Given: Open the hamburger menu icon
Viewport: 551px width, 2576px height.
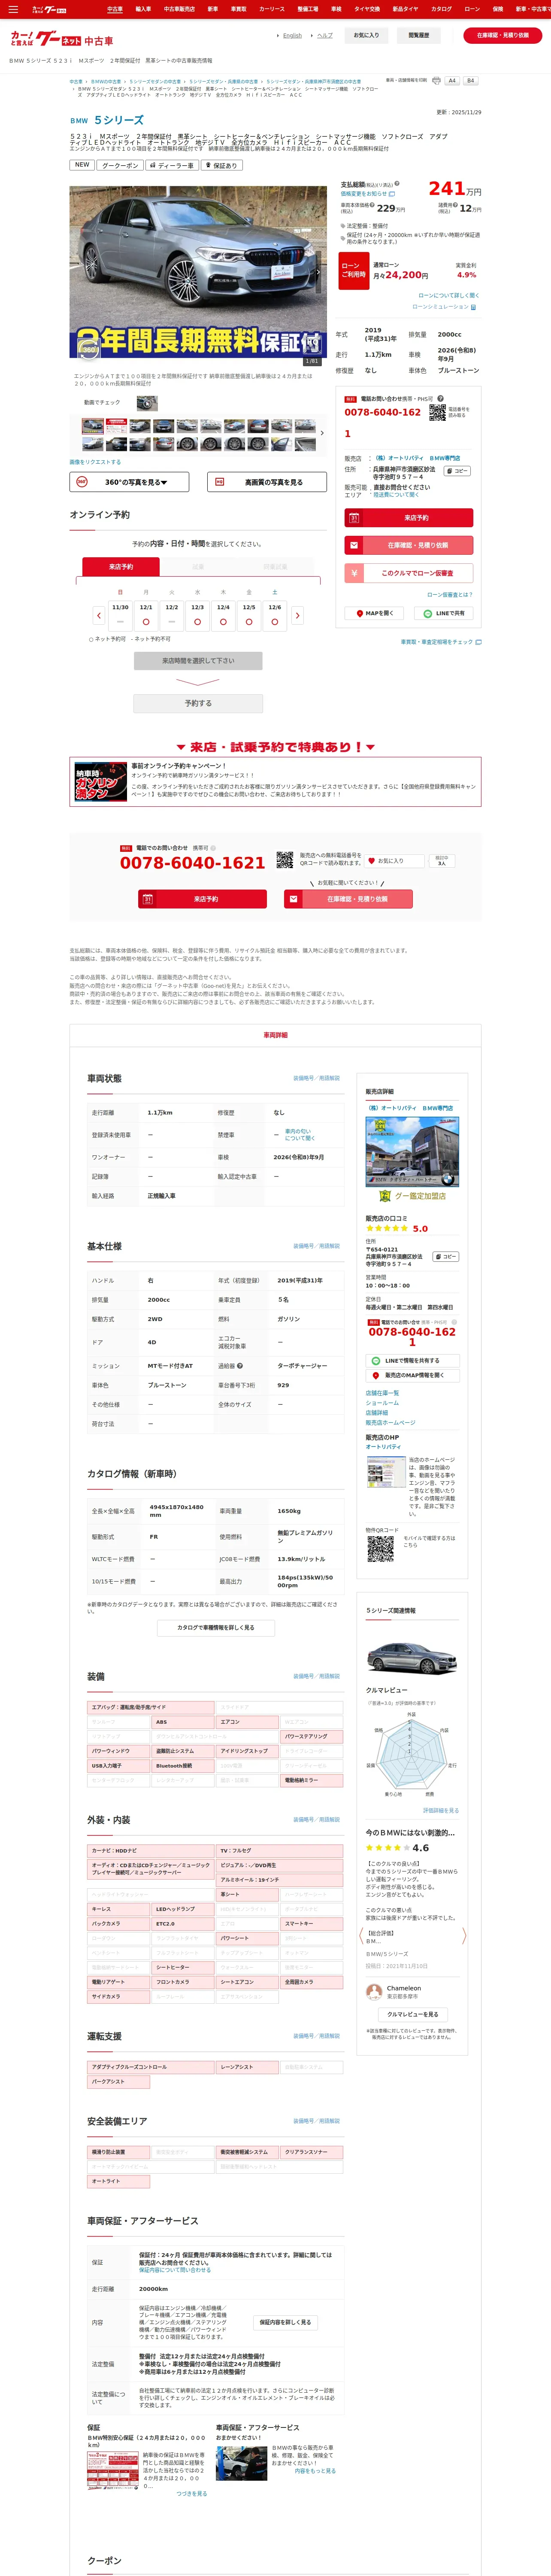Looking at the screenshot, I should (13, 9).
